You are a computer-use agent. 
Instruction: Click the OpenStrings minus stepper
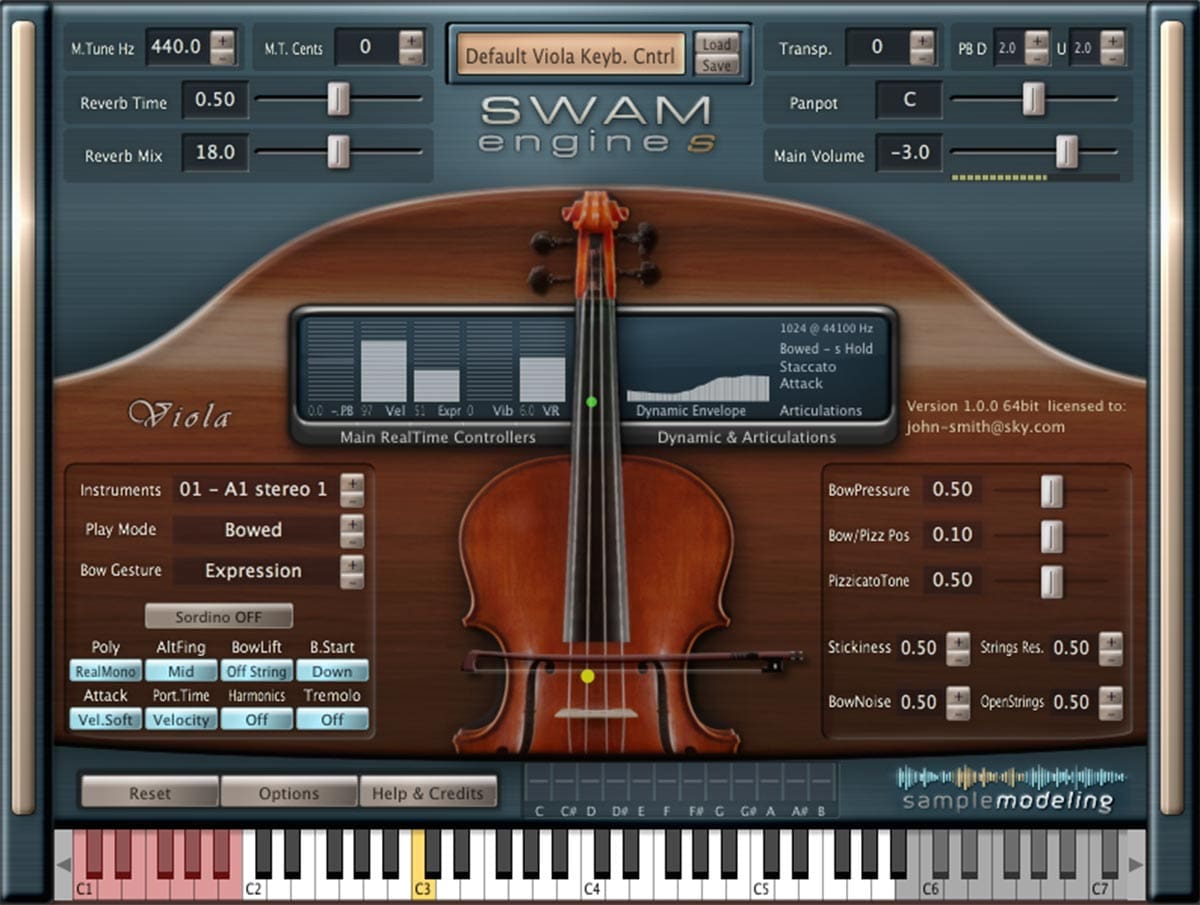(x=1110, y=711)
